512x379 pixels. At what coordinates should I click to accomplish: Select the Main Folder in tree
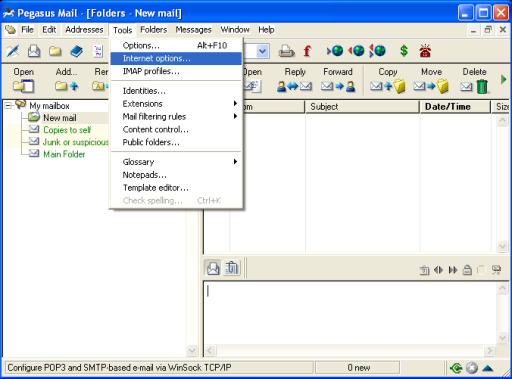coord(64,154)
